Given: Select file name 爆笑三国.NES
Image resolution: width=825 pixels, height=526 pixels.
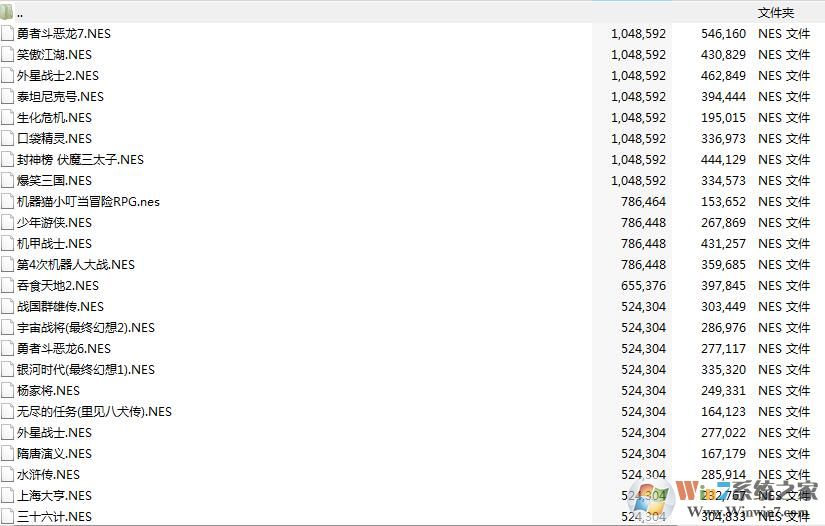Looking at the screenshot, I should (x=54, y=181).
